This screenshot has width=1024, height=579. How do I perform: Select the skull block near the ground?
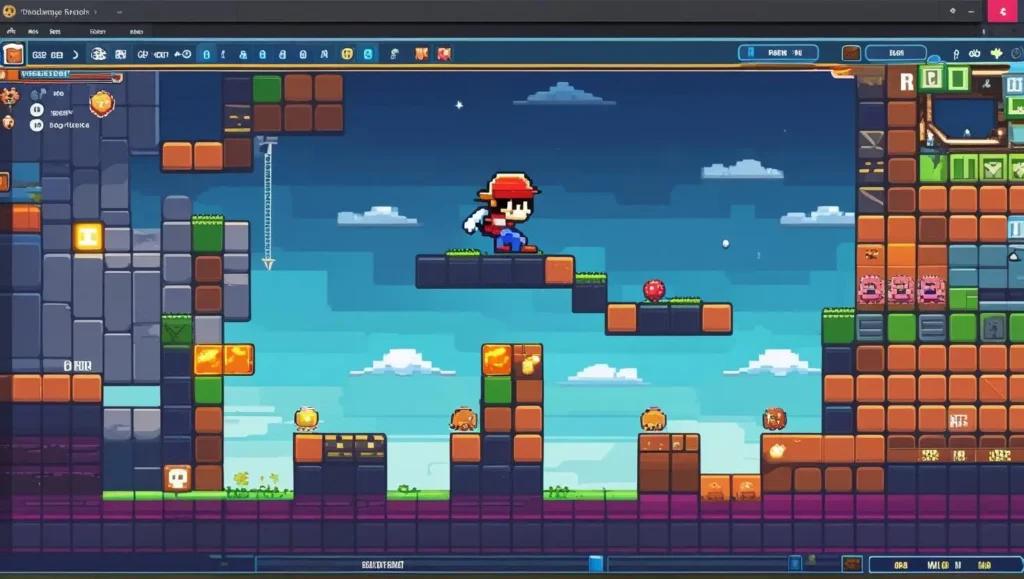click(177, 478)
